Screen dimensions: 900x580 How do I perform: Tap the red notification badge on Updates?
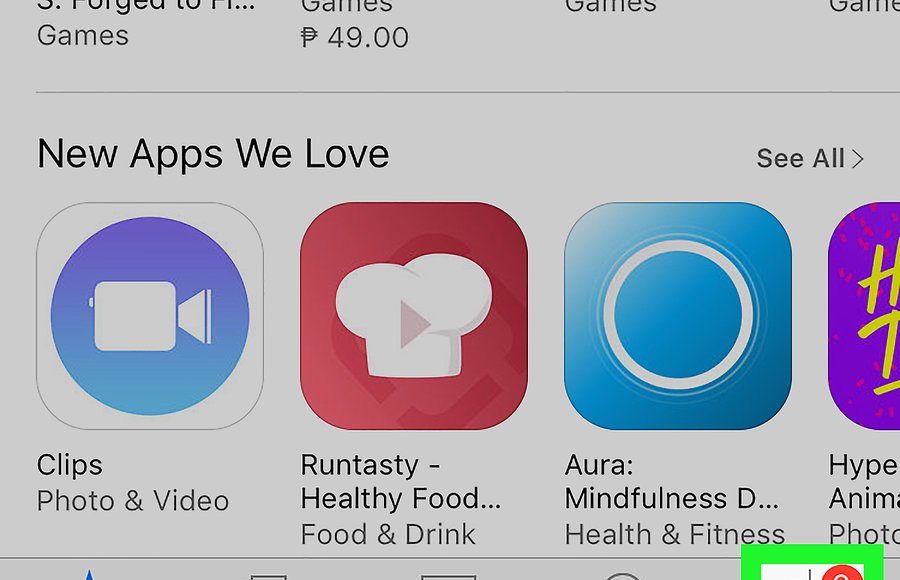tap(842, 573)
